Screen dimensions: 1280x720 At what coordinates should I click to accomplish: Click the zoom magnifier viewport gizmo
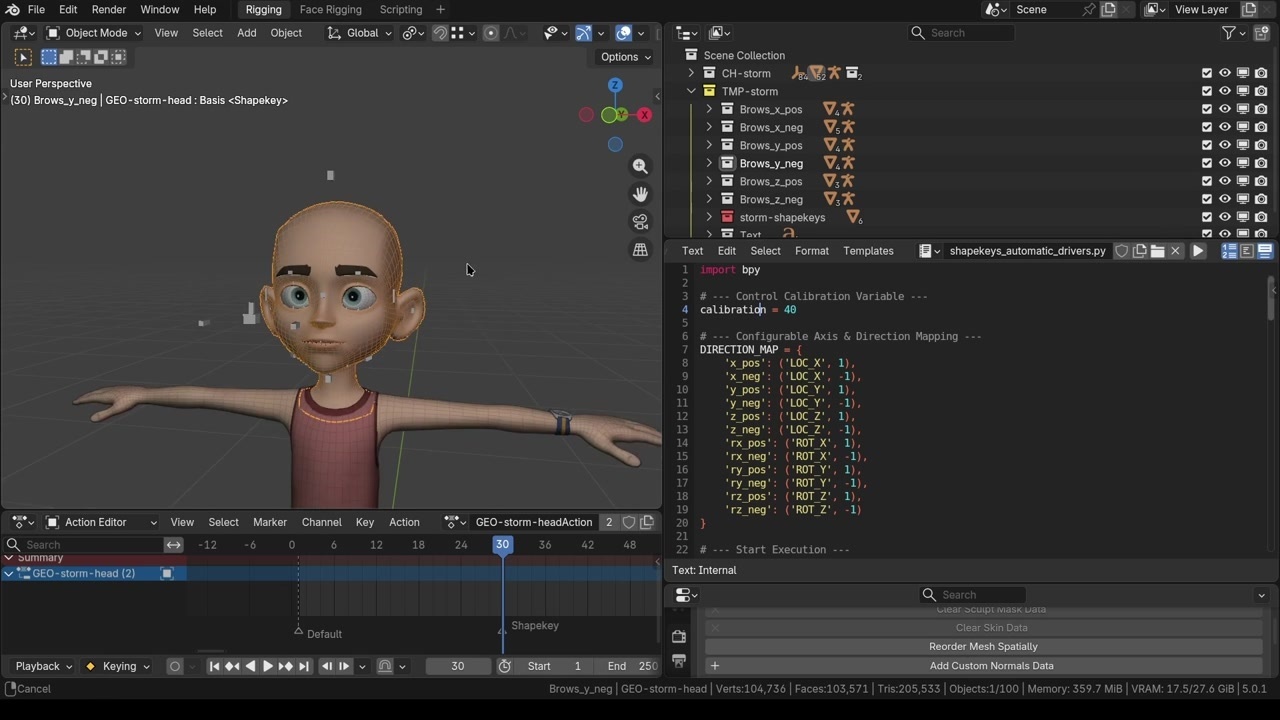point(640,166)
